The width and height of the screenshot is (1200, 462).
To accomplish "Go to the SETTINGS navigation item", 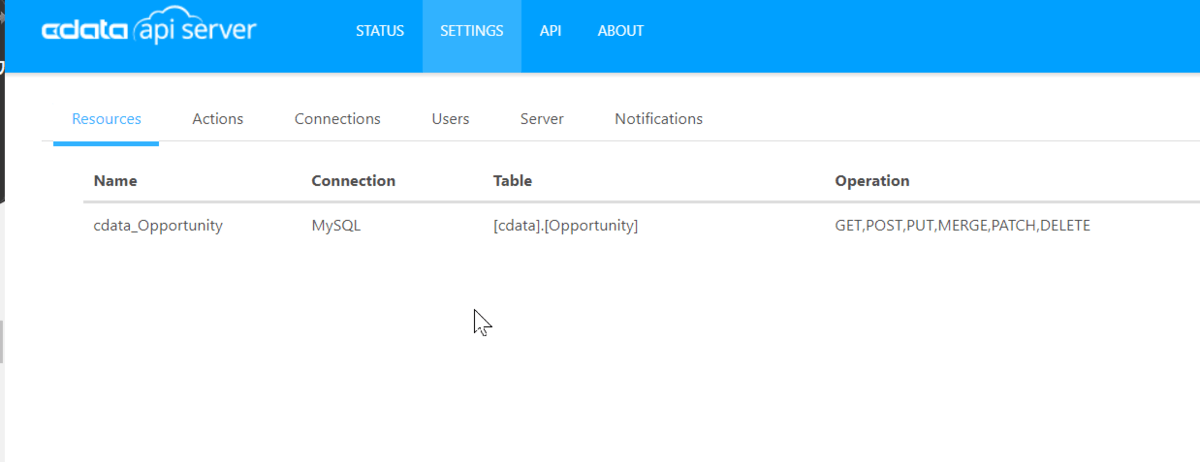I will pos(472,31).
